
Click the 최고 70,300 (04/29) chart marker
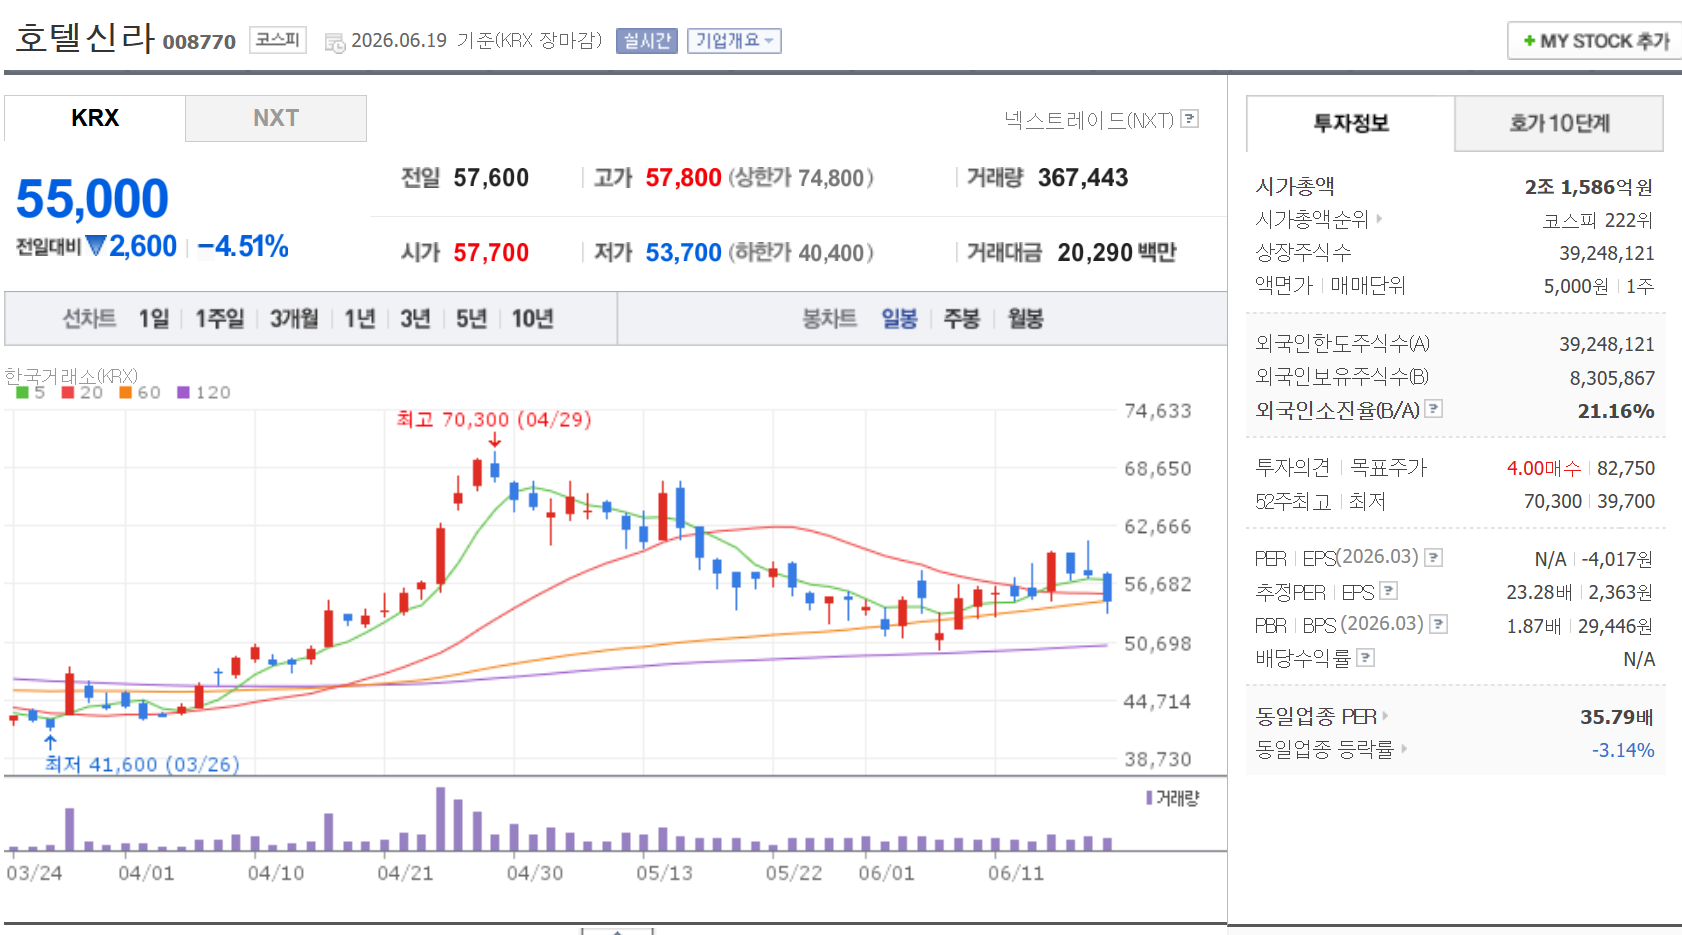click(494, 420)
